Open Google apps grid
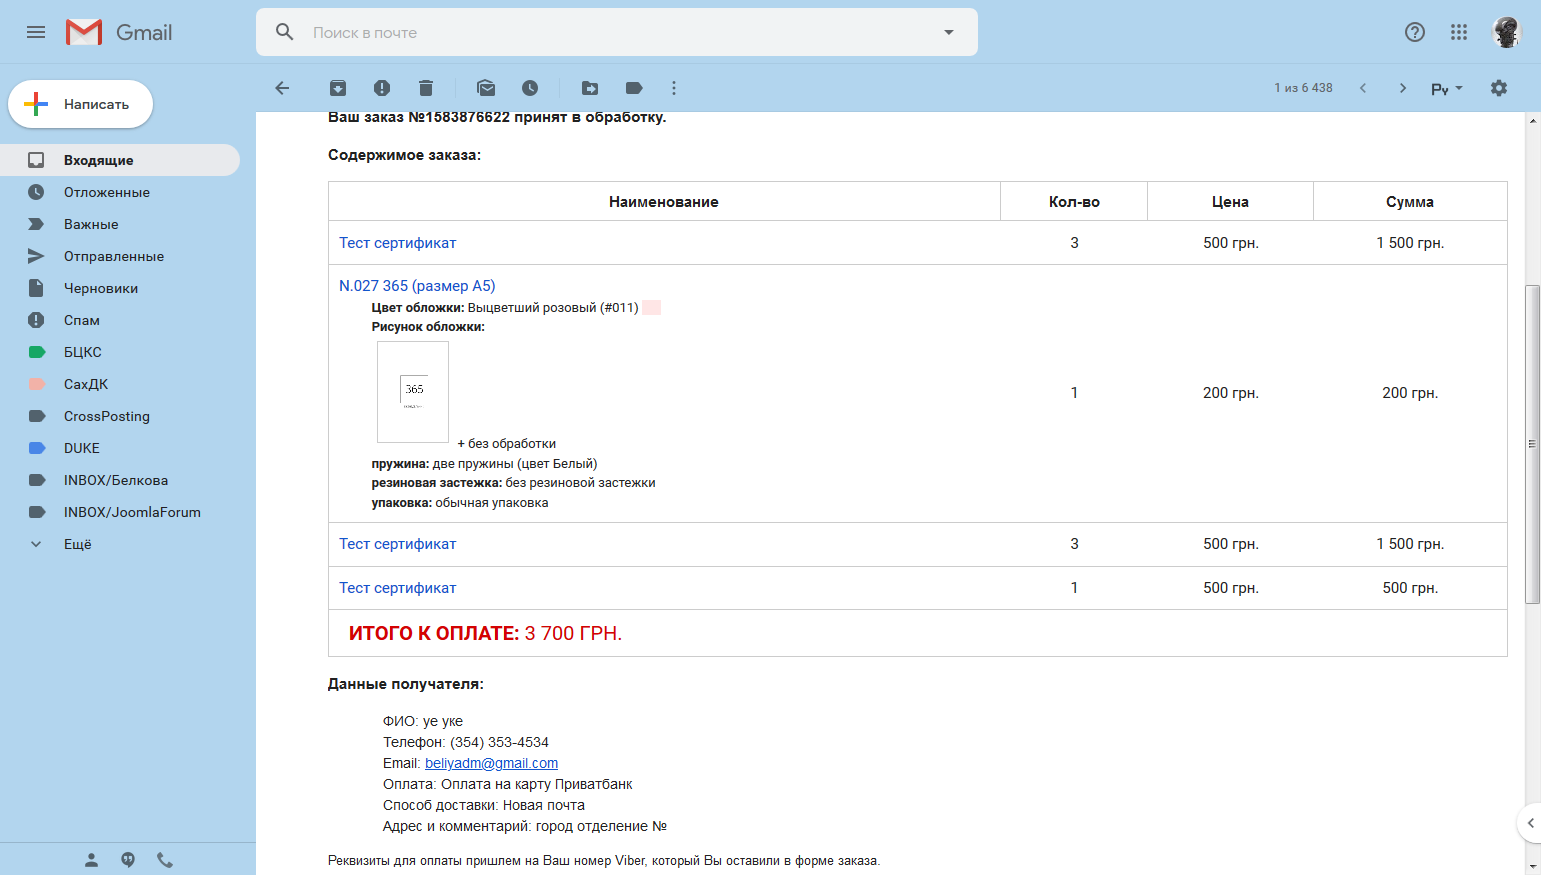 1459,32
